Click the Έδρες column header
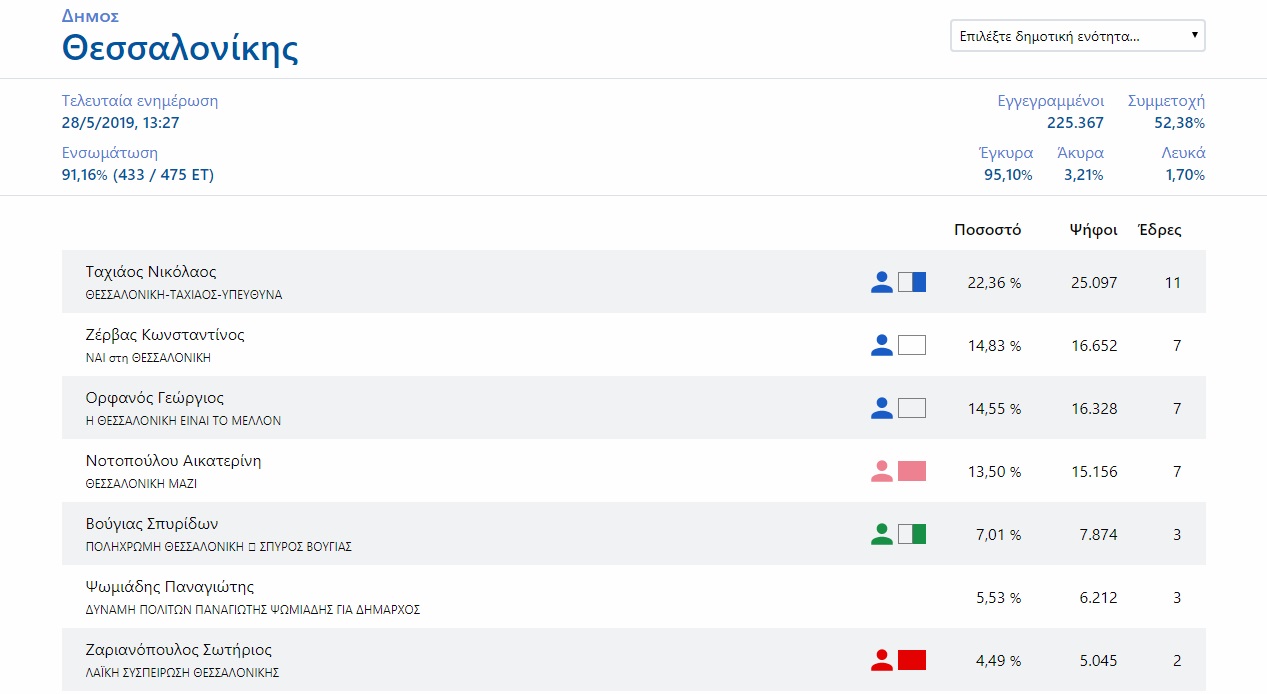The image size is (1267, 694). [1160, 230]
